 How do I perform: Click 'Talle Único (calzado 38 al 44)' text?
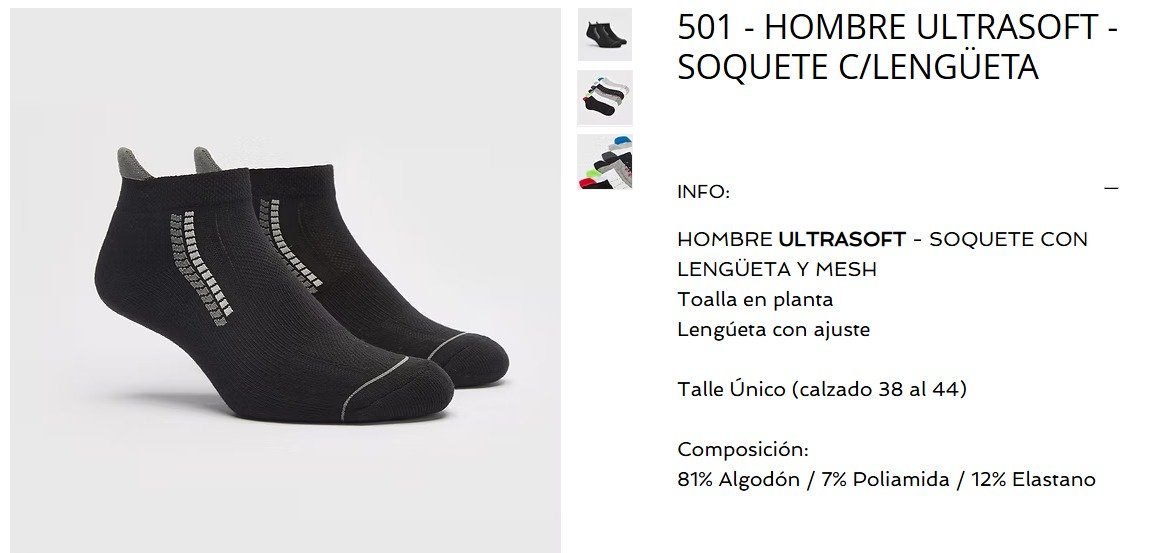click(821, 389)
